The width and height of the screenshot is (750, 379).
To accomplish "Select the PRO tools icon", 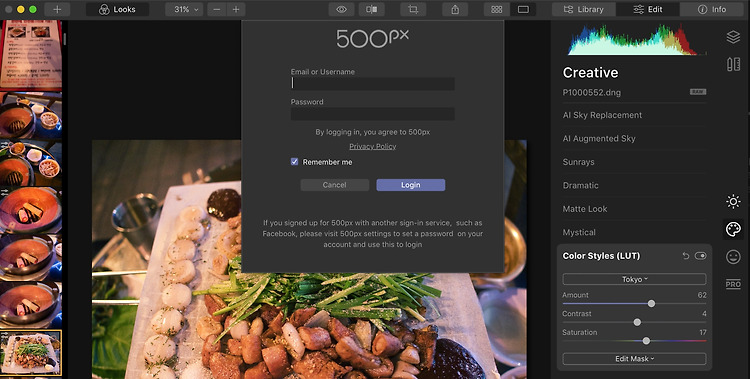I will [733, 284].
